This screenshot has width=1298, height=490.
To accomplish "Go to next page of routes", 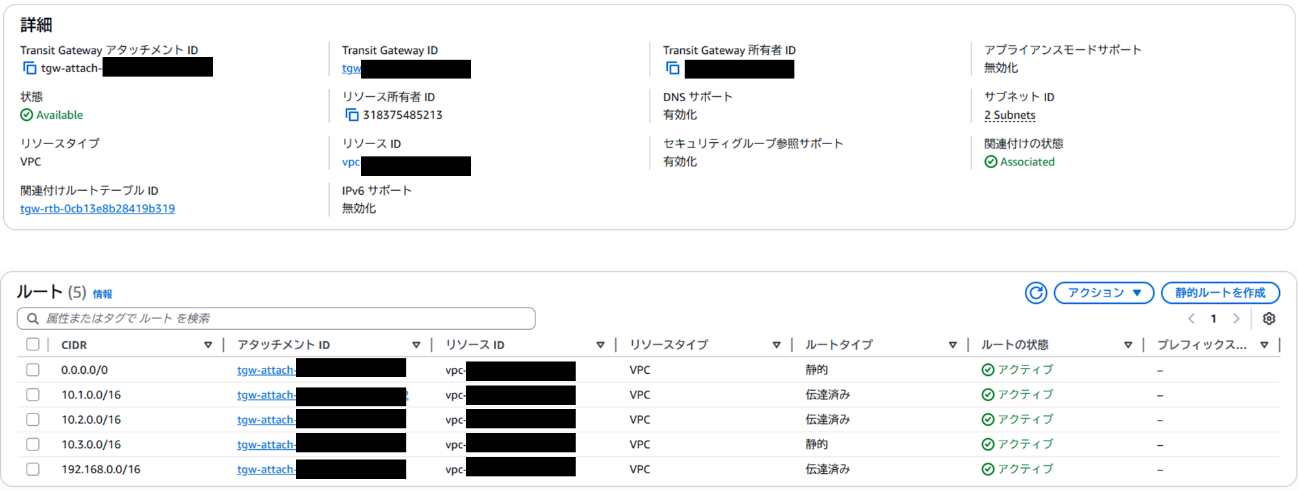I will 1237,319.
